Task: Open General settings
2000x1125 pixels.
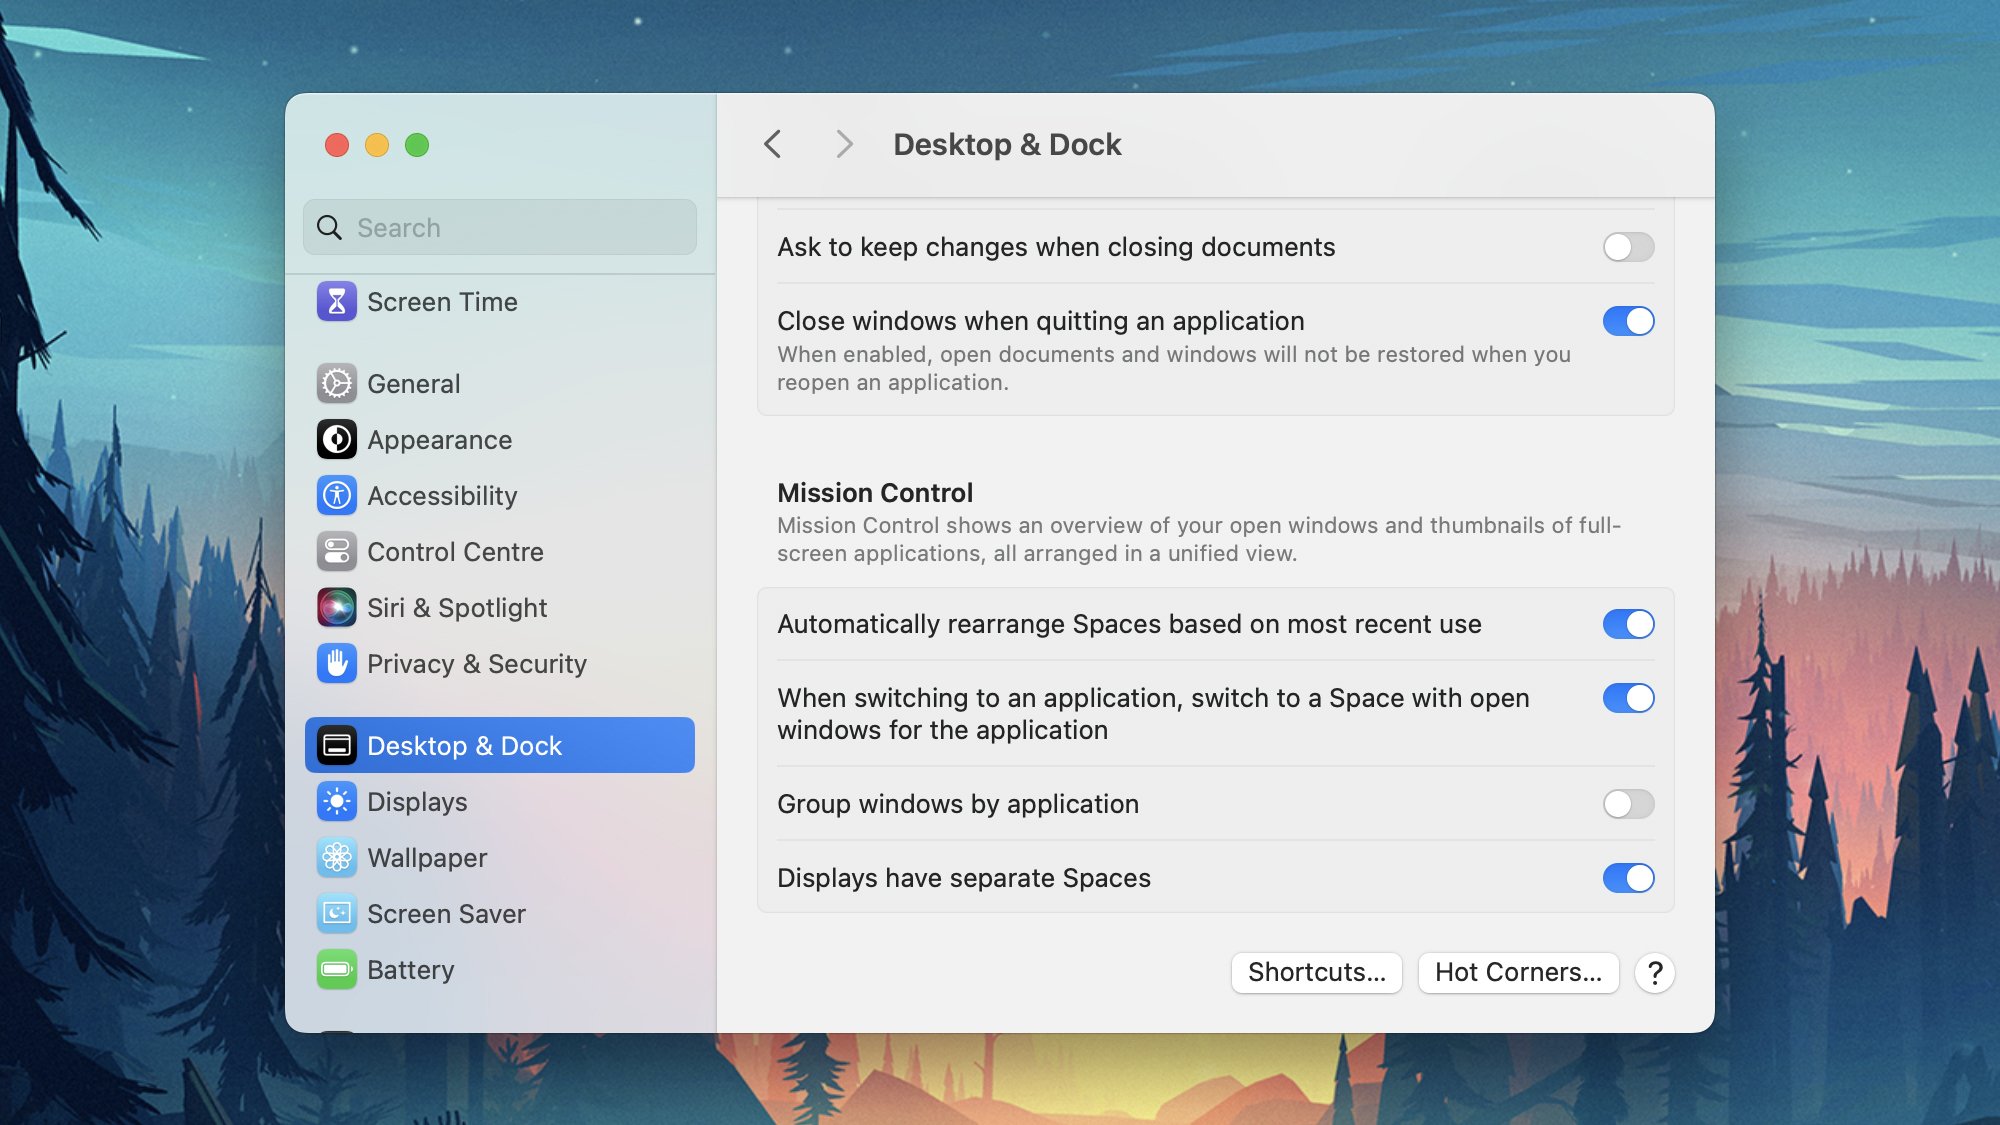Action: (414, 383)
